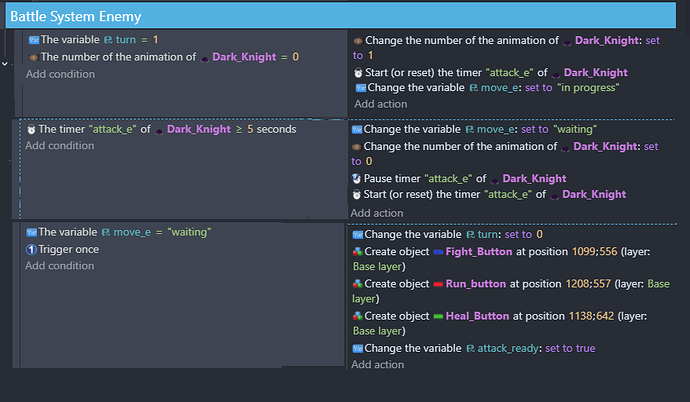Collapse the event group using the left chevron
This screenshot has height=402, width=690.
[5, 62]
